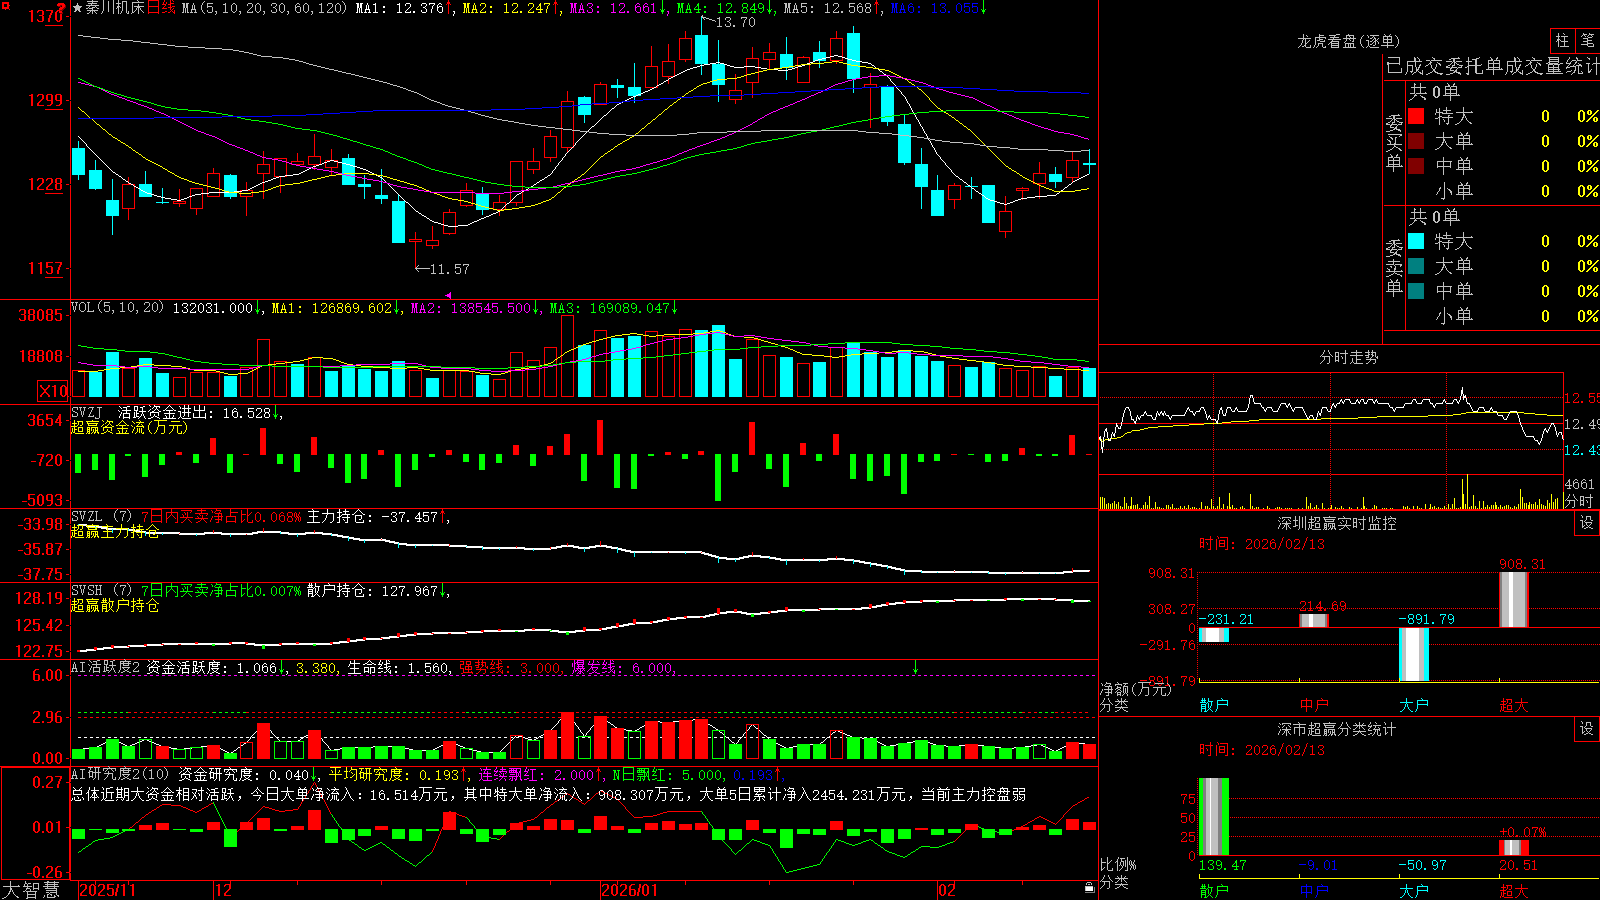Open 设 settings for 深市超赢分类统计
This screenshot has width=1600, height=900.
click(x=1587, y=729)
